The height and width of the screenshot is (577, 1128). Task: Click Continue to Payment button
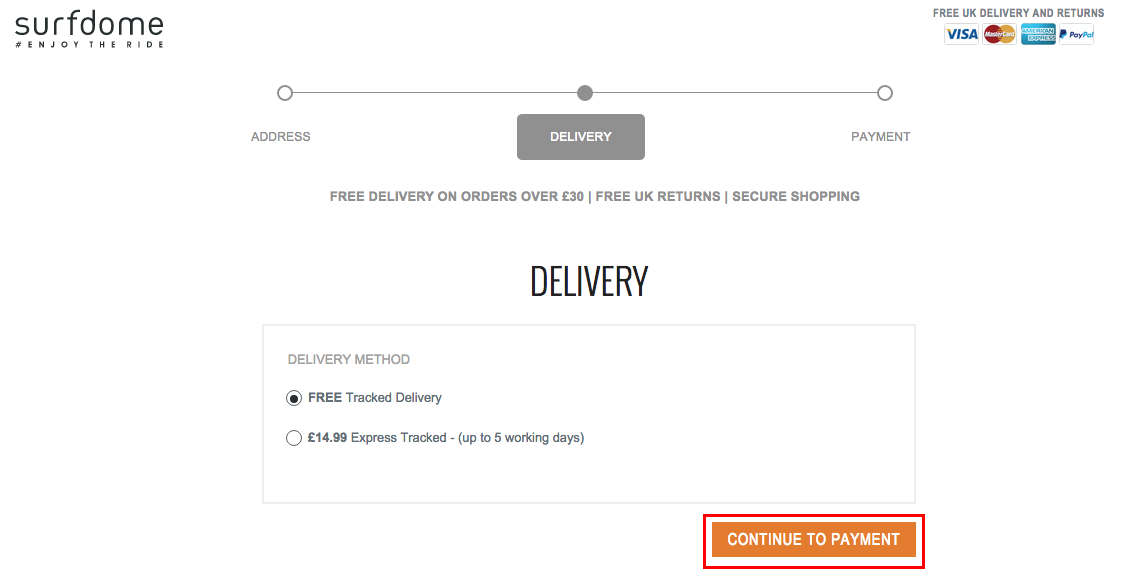814,540
